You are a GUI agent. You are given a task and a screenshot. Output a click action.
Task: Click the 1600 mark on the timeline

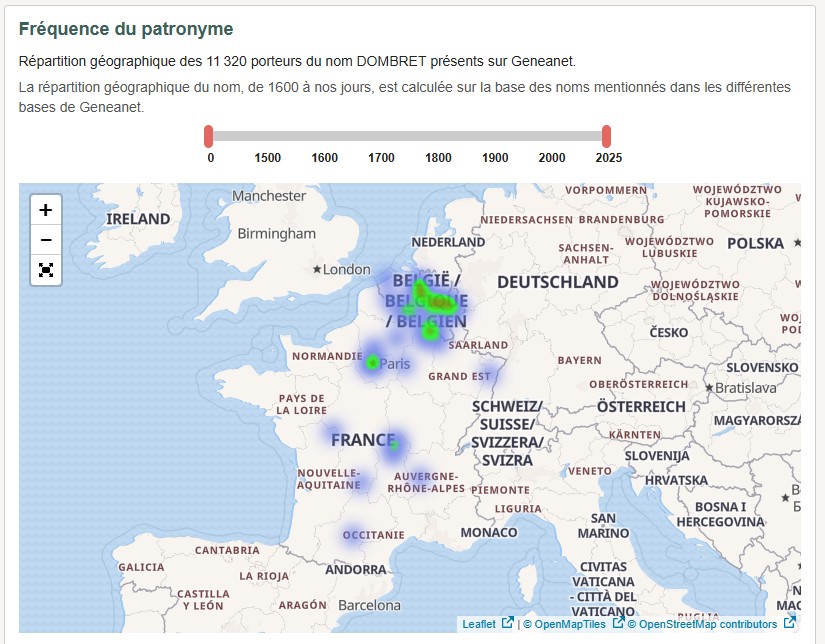tap(325, 157)
